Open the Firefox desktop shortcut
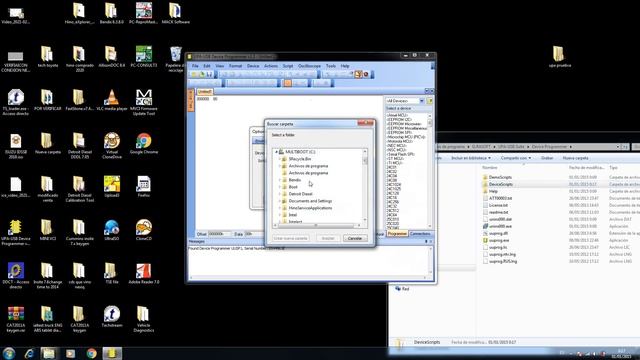Viewport: 640px width, 360px height. (144, 187)
